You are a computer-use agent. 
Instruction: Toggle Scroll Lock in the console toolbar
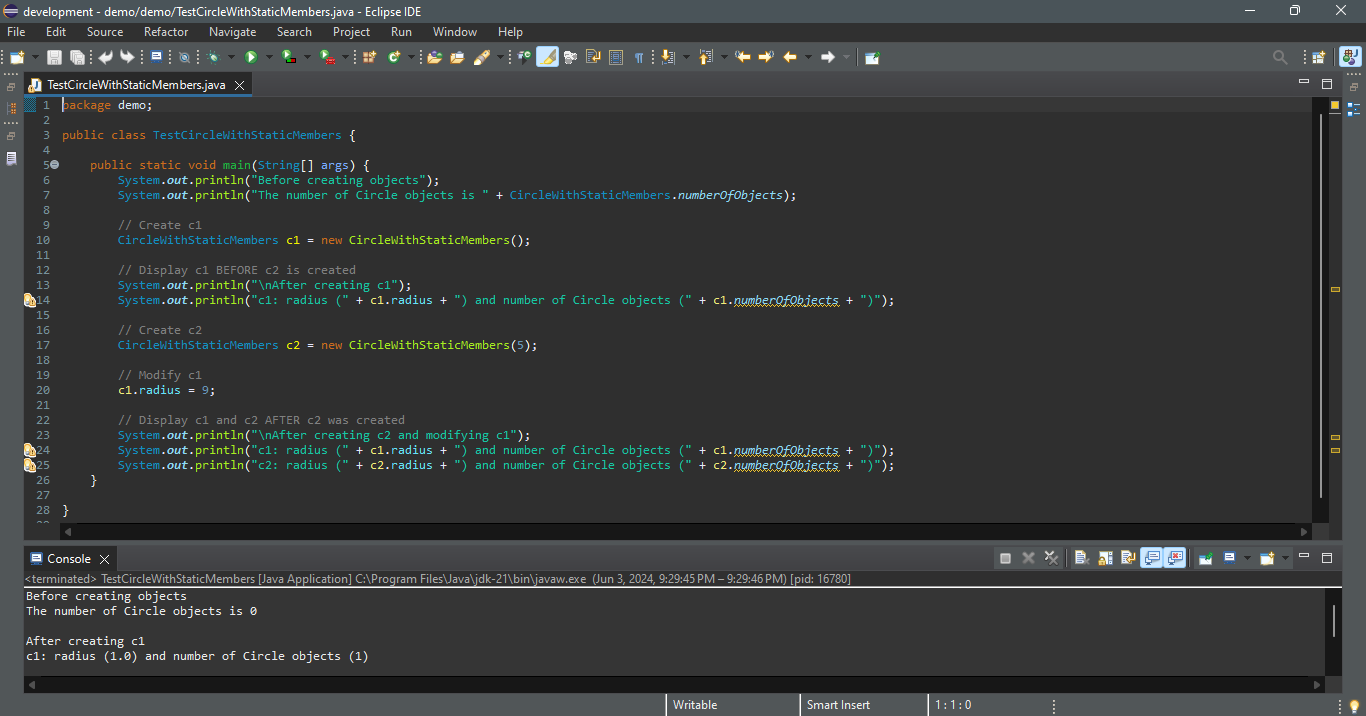pyautogui.click(x=1105, y=558)
